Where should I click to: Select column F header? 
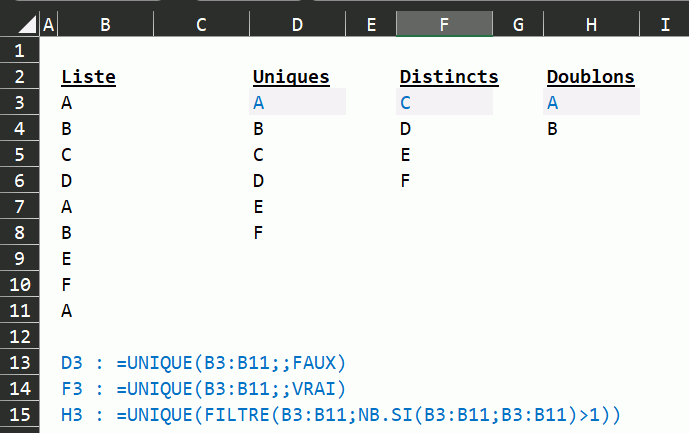coord(444,24)
